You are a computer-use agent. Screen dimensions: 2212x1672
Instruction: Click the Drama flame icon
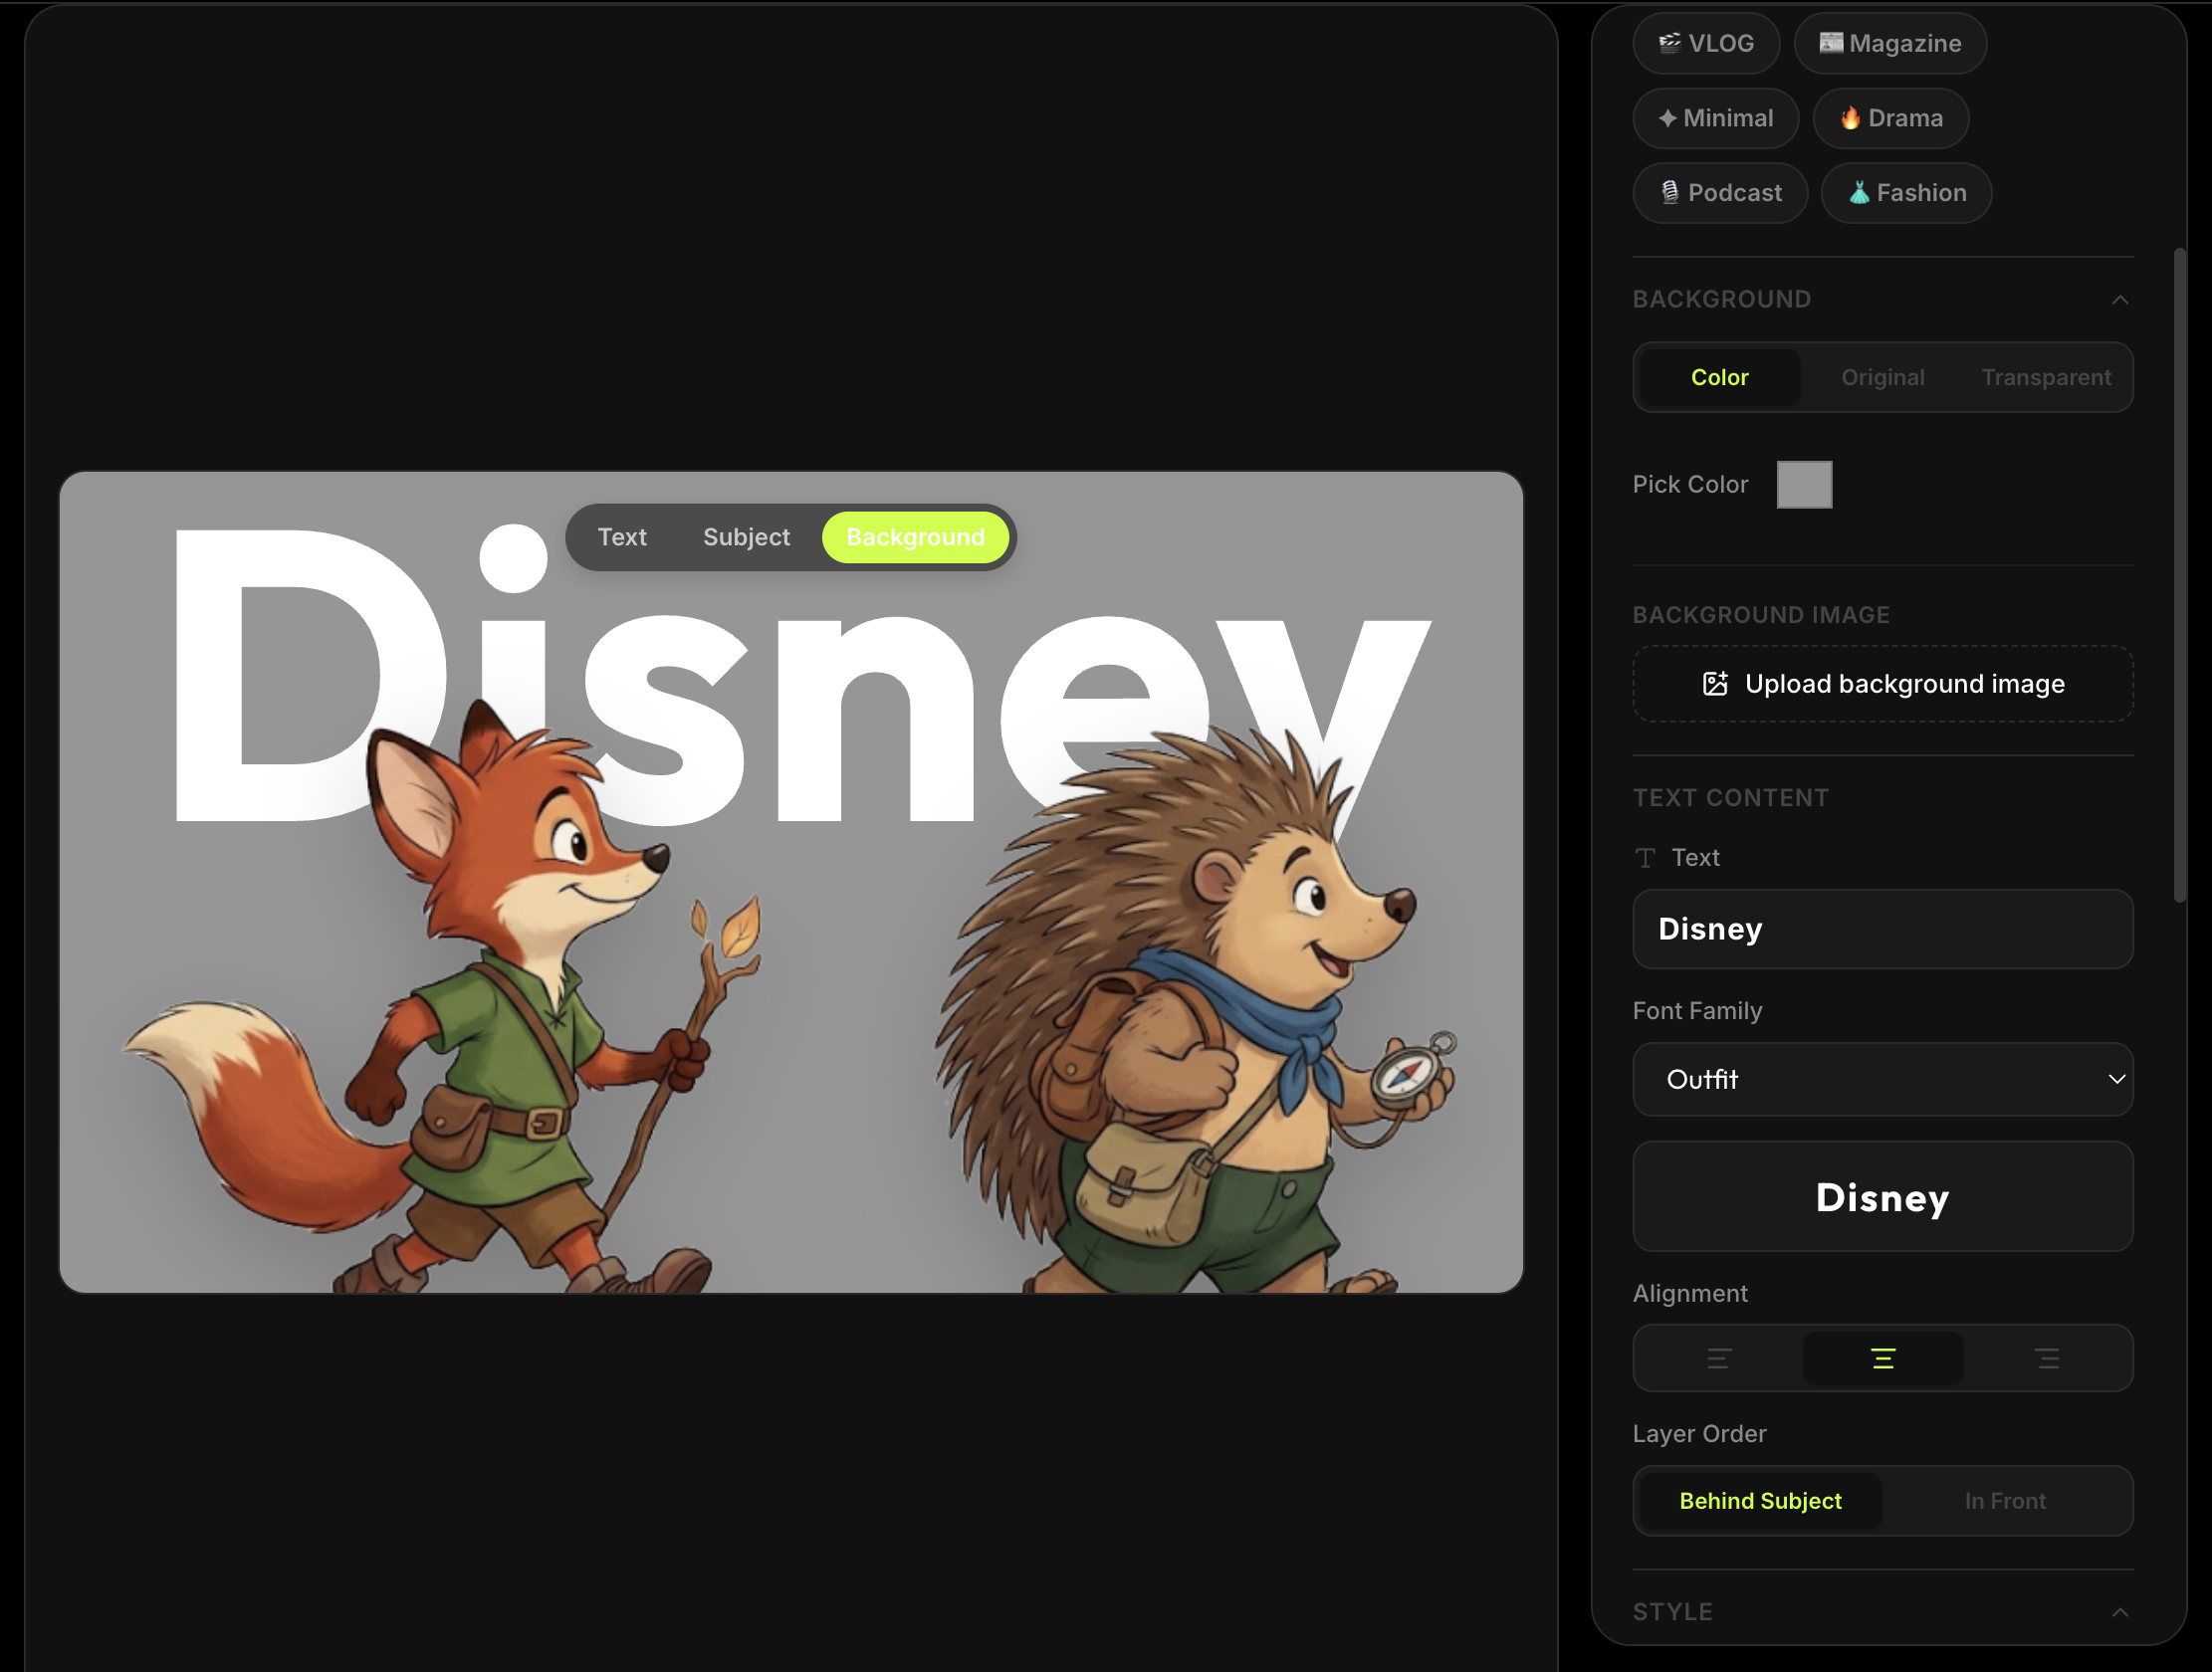click(1850, 118)
